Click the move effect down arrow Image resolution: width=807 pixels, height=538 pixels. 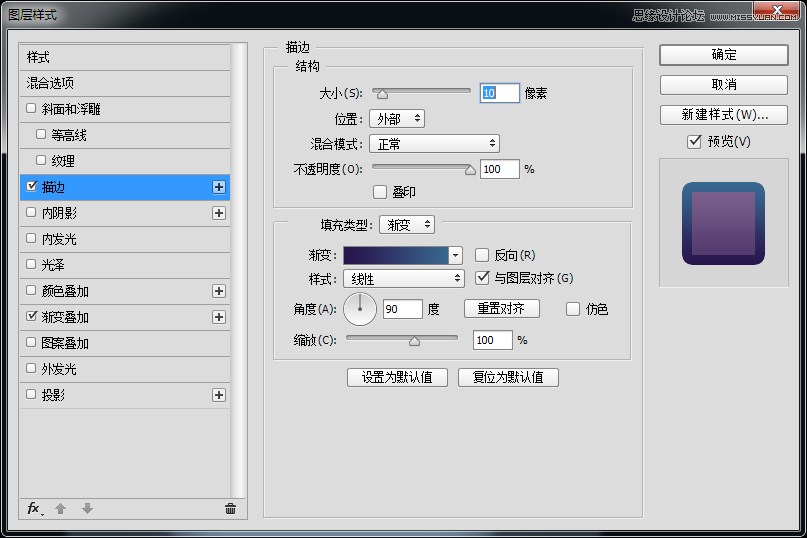point(87,509)
